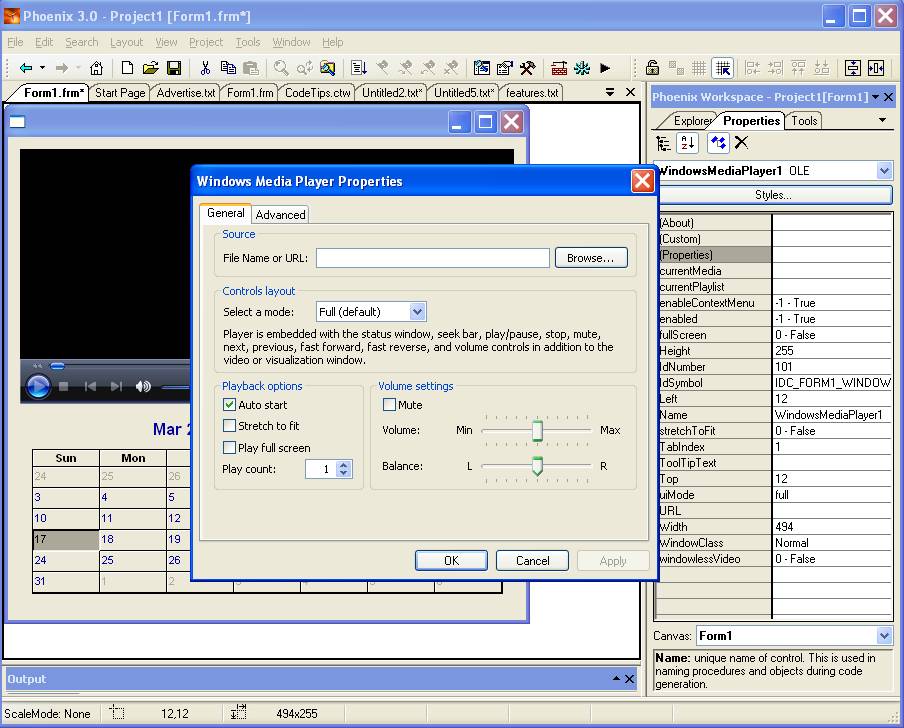
Task: Create a new file via toolbar
Action: click(127, 68)
